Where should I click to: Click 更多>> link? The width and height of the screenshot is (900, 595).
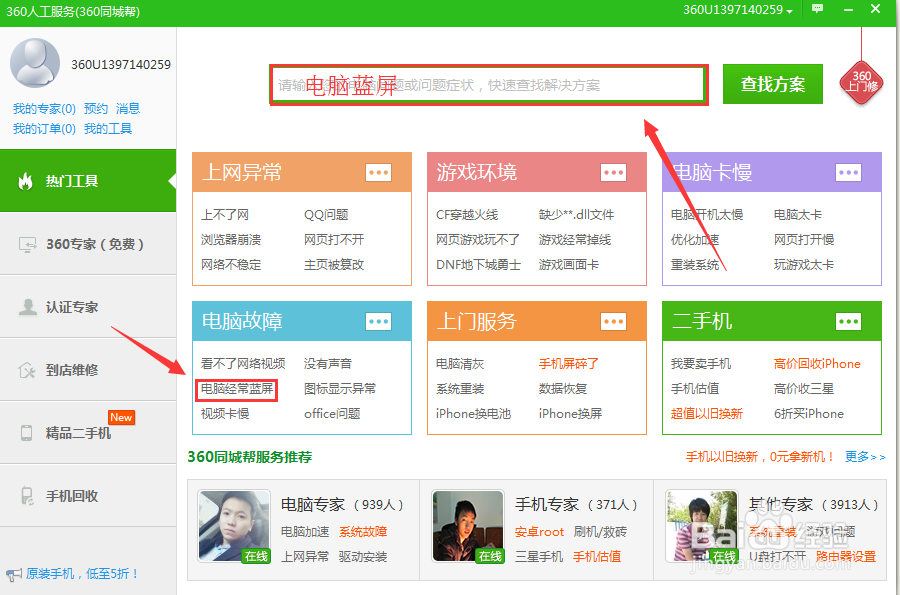point(865,457)
